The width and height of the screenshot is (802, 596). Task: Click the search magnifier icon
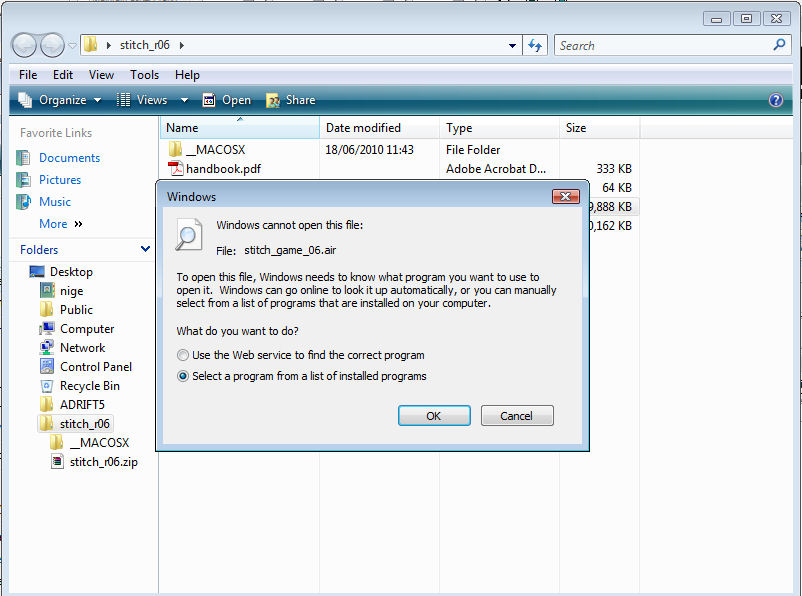pos(779,45)
